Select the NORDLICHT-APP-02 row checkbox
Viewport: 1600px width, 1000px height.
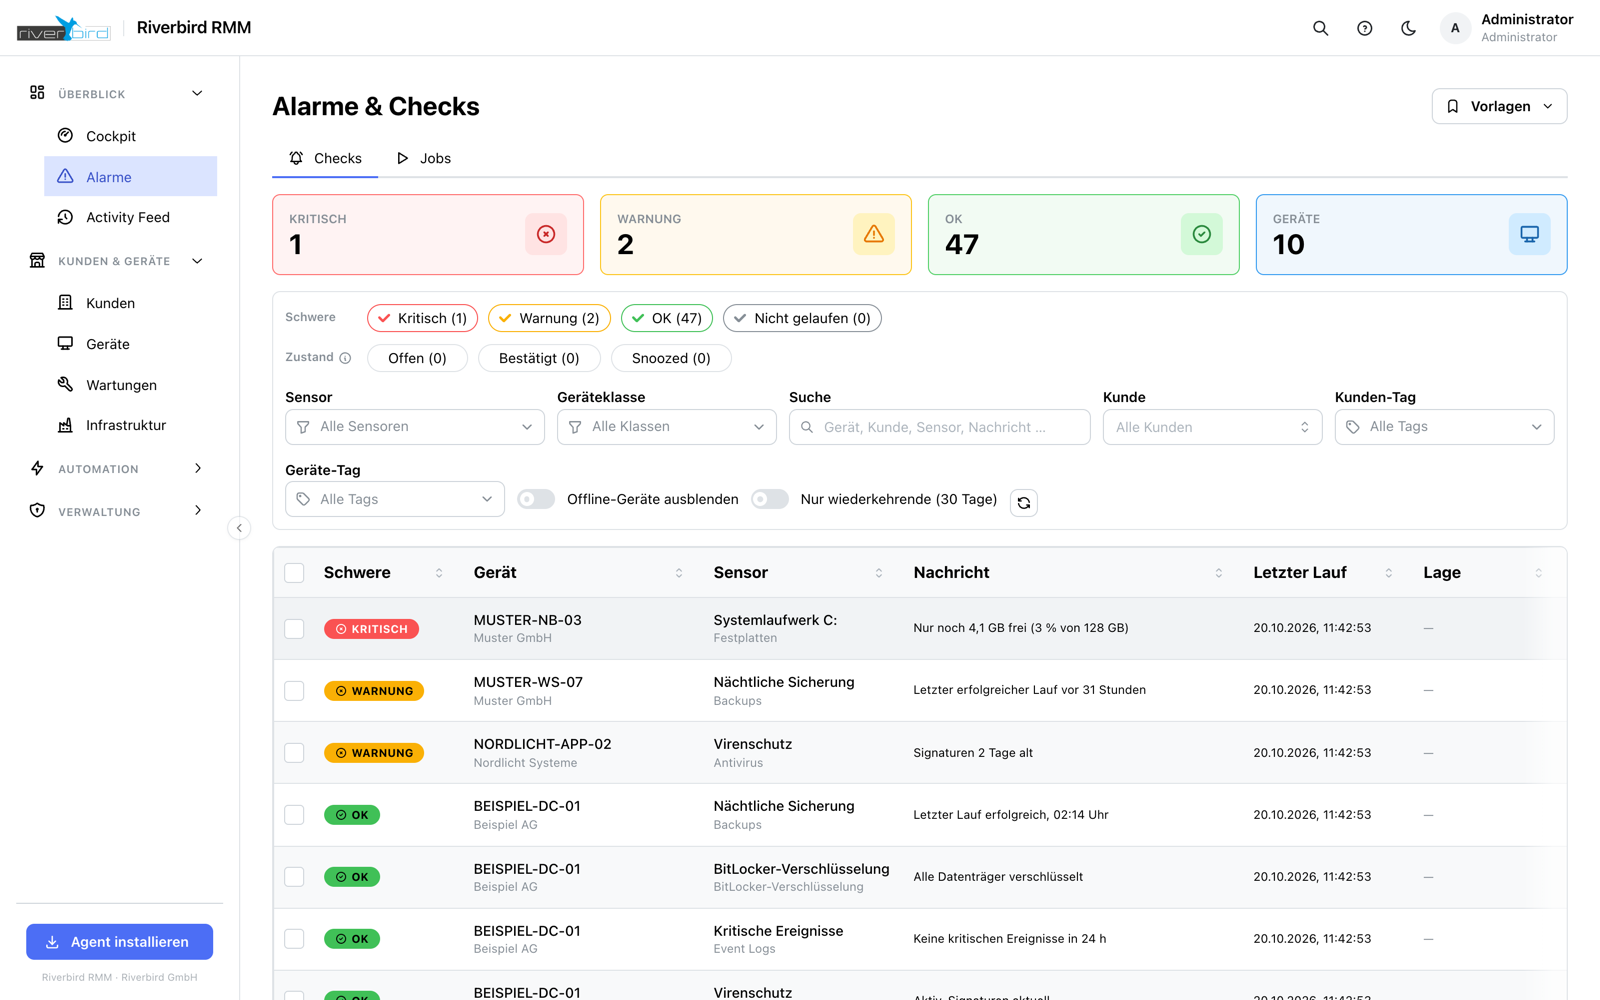(x=294, y=753)
